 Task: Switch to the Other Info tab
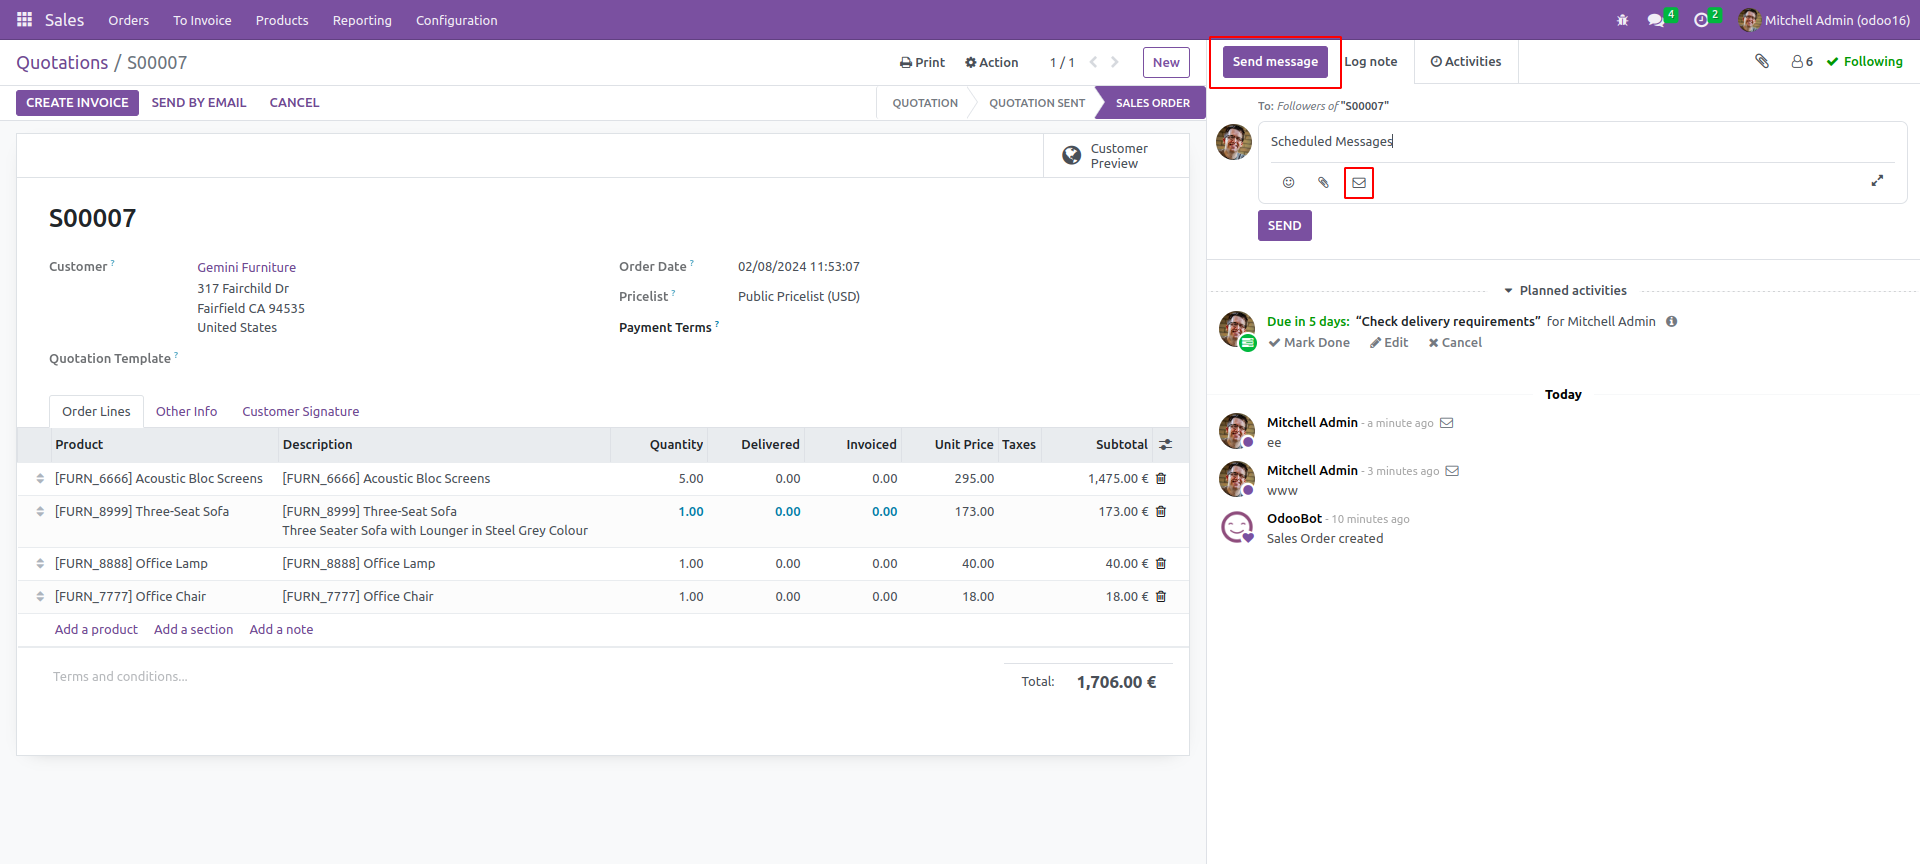point(186,412)
